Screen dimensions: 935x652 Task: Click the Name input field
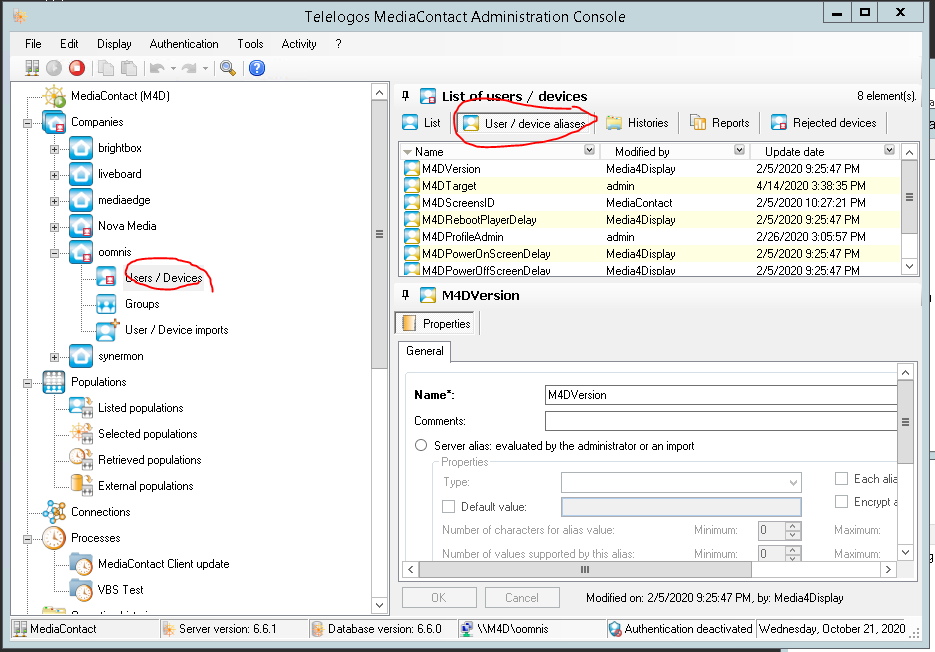721,395
